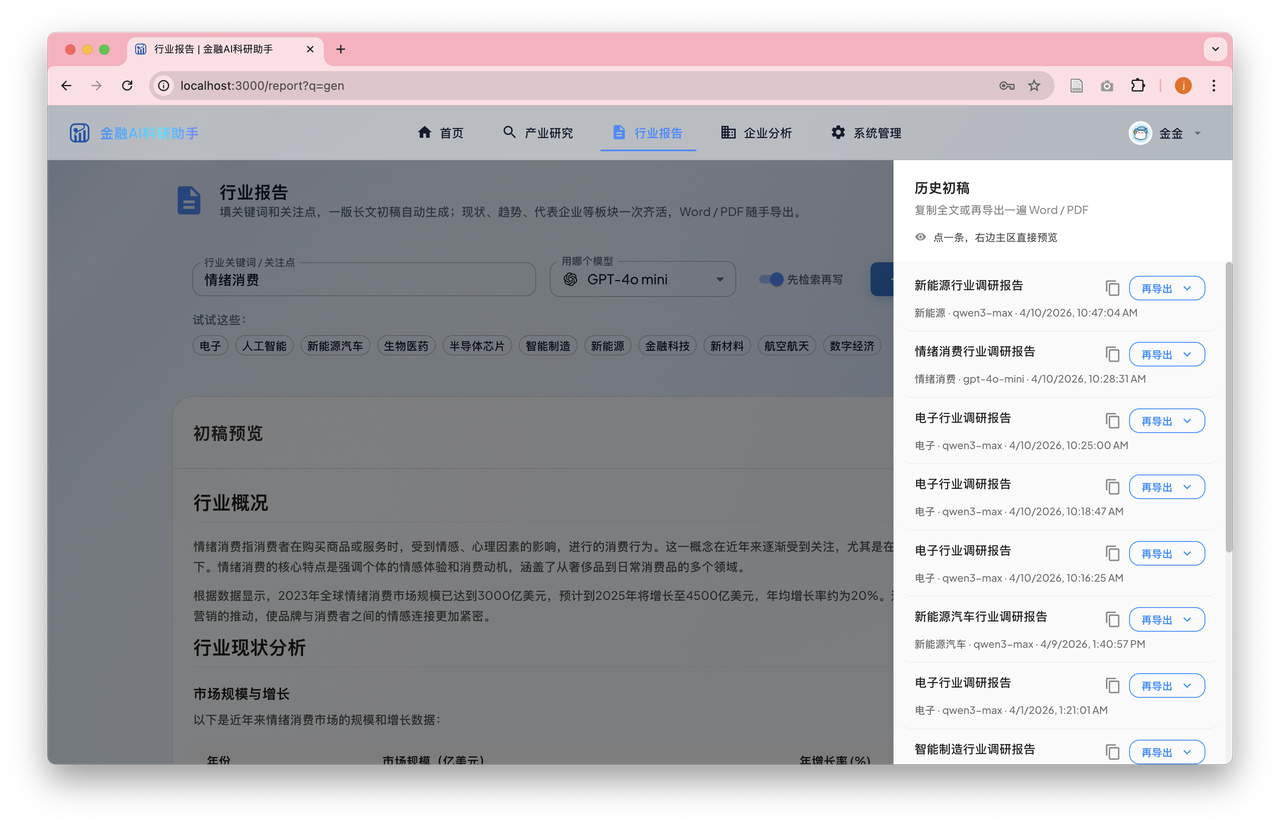Switch to the 产业研究 nav tab

(x=538, y=133)
